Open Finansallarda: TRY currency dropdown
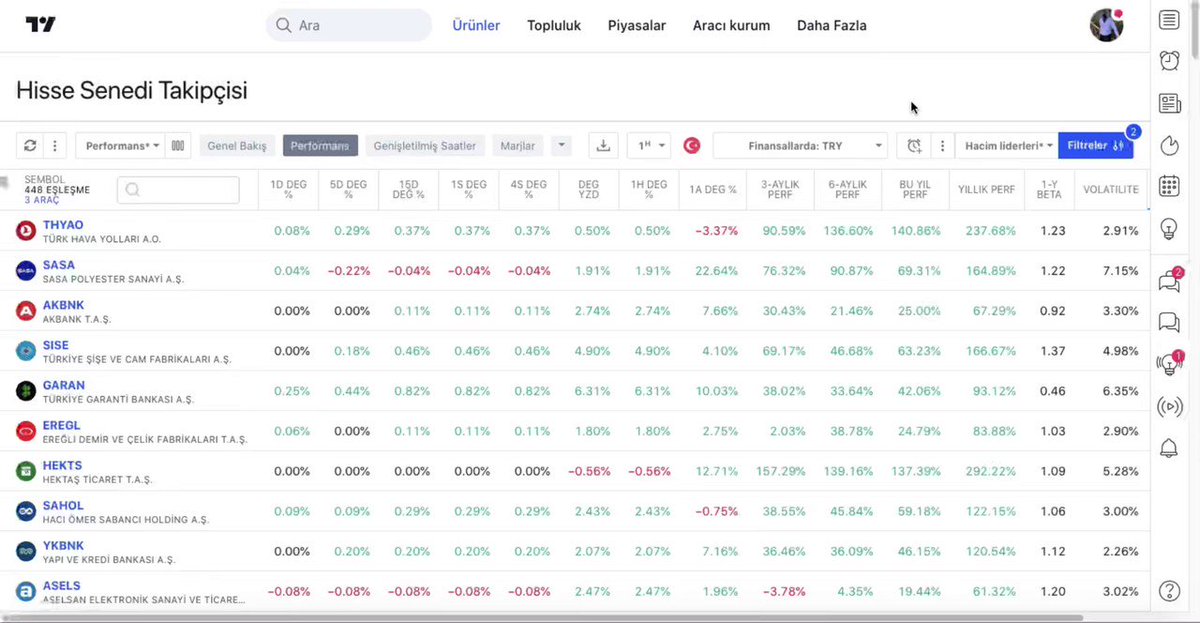Viewport: 1200px width, 623px height. click(800, 146)
